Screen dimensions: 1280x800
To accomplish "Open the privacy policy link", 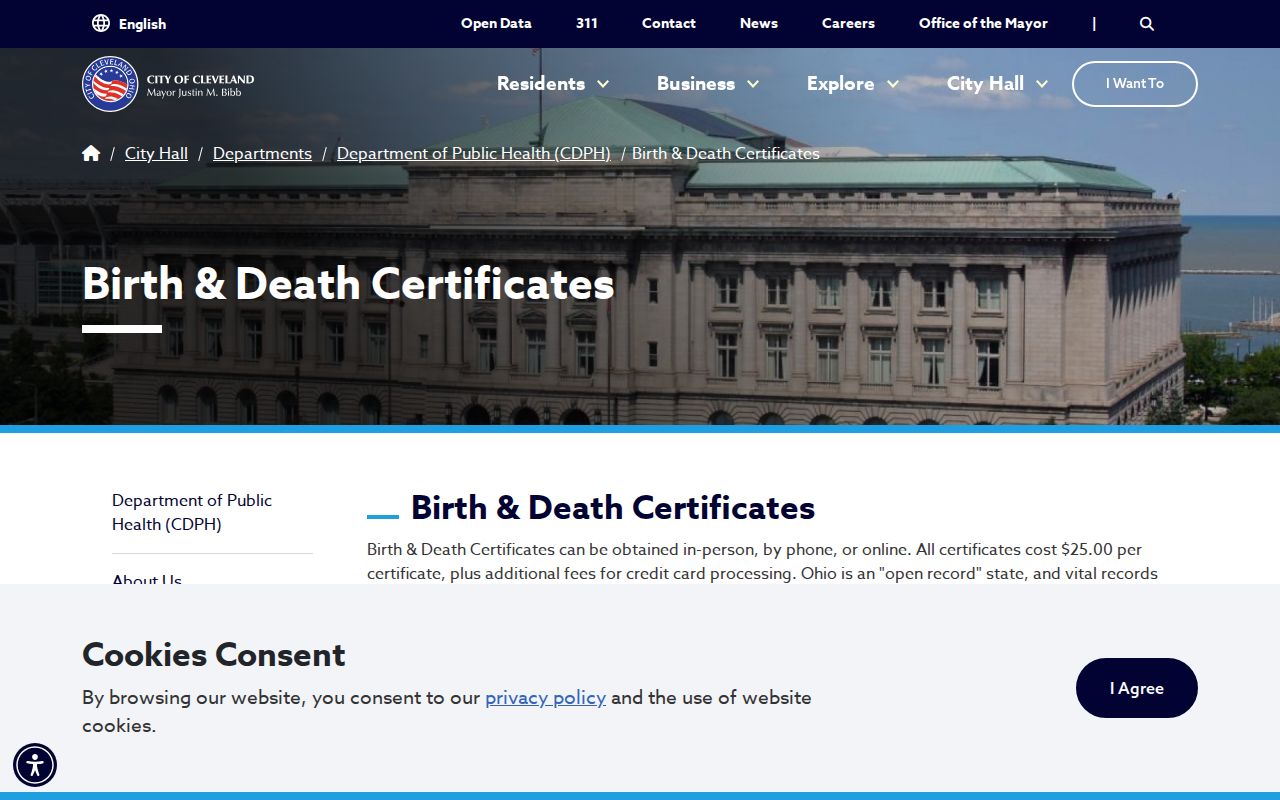I will [x=545, y=697].
